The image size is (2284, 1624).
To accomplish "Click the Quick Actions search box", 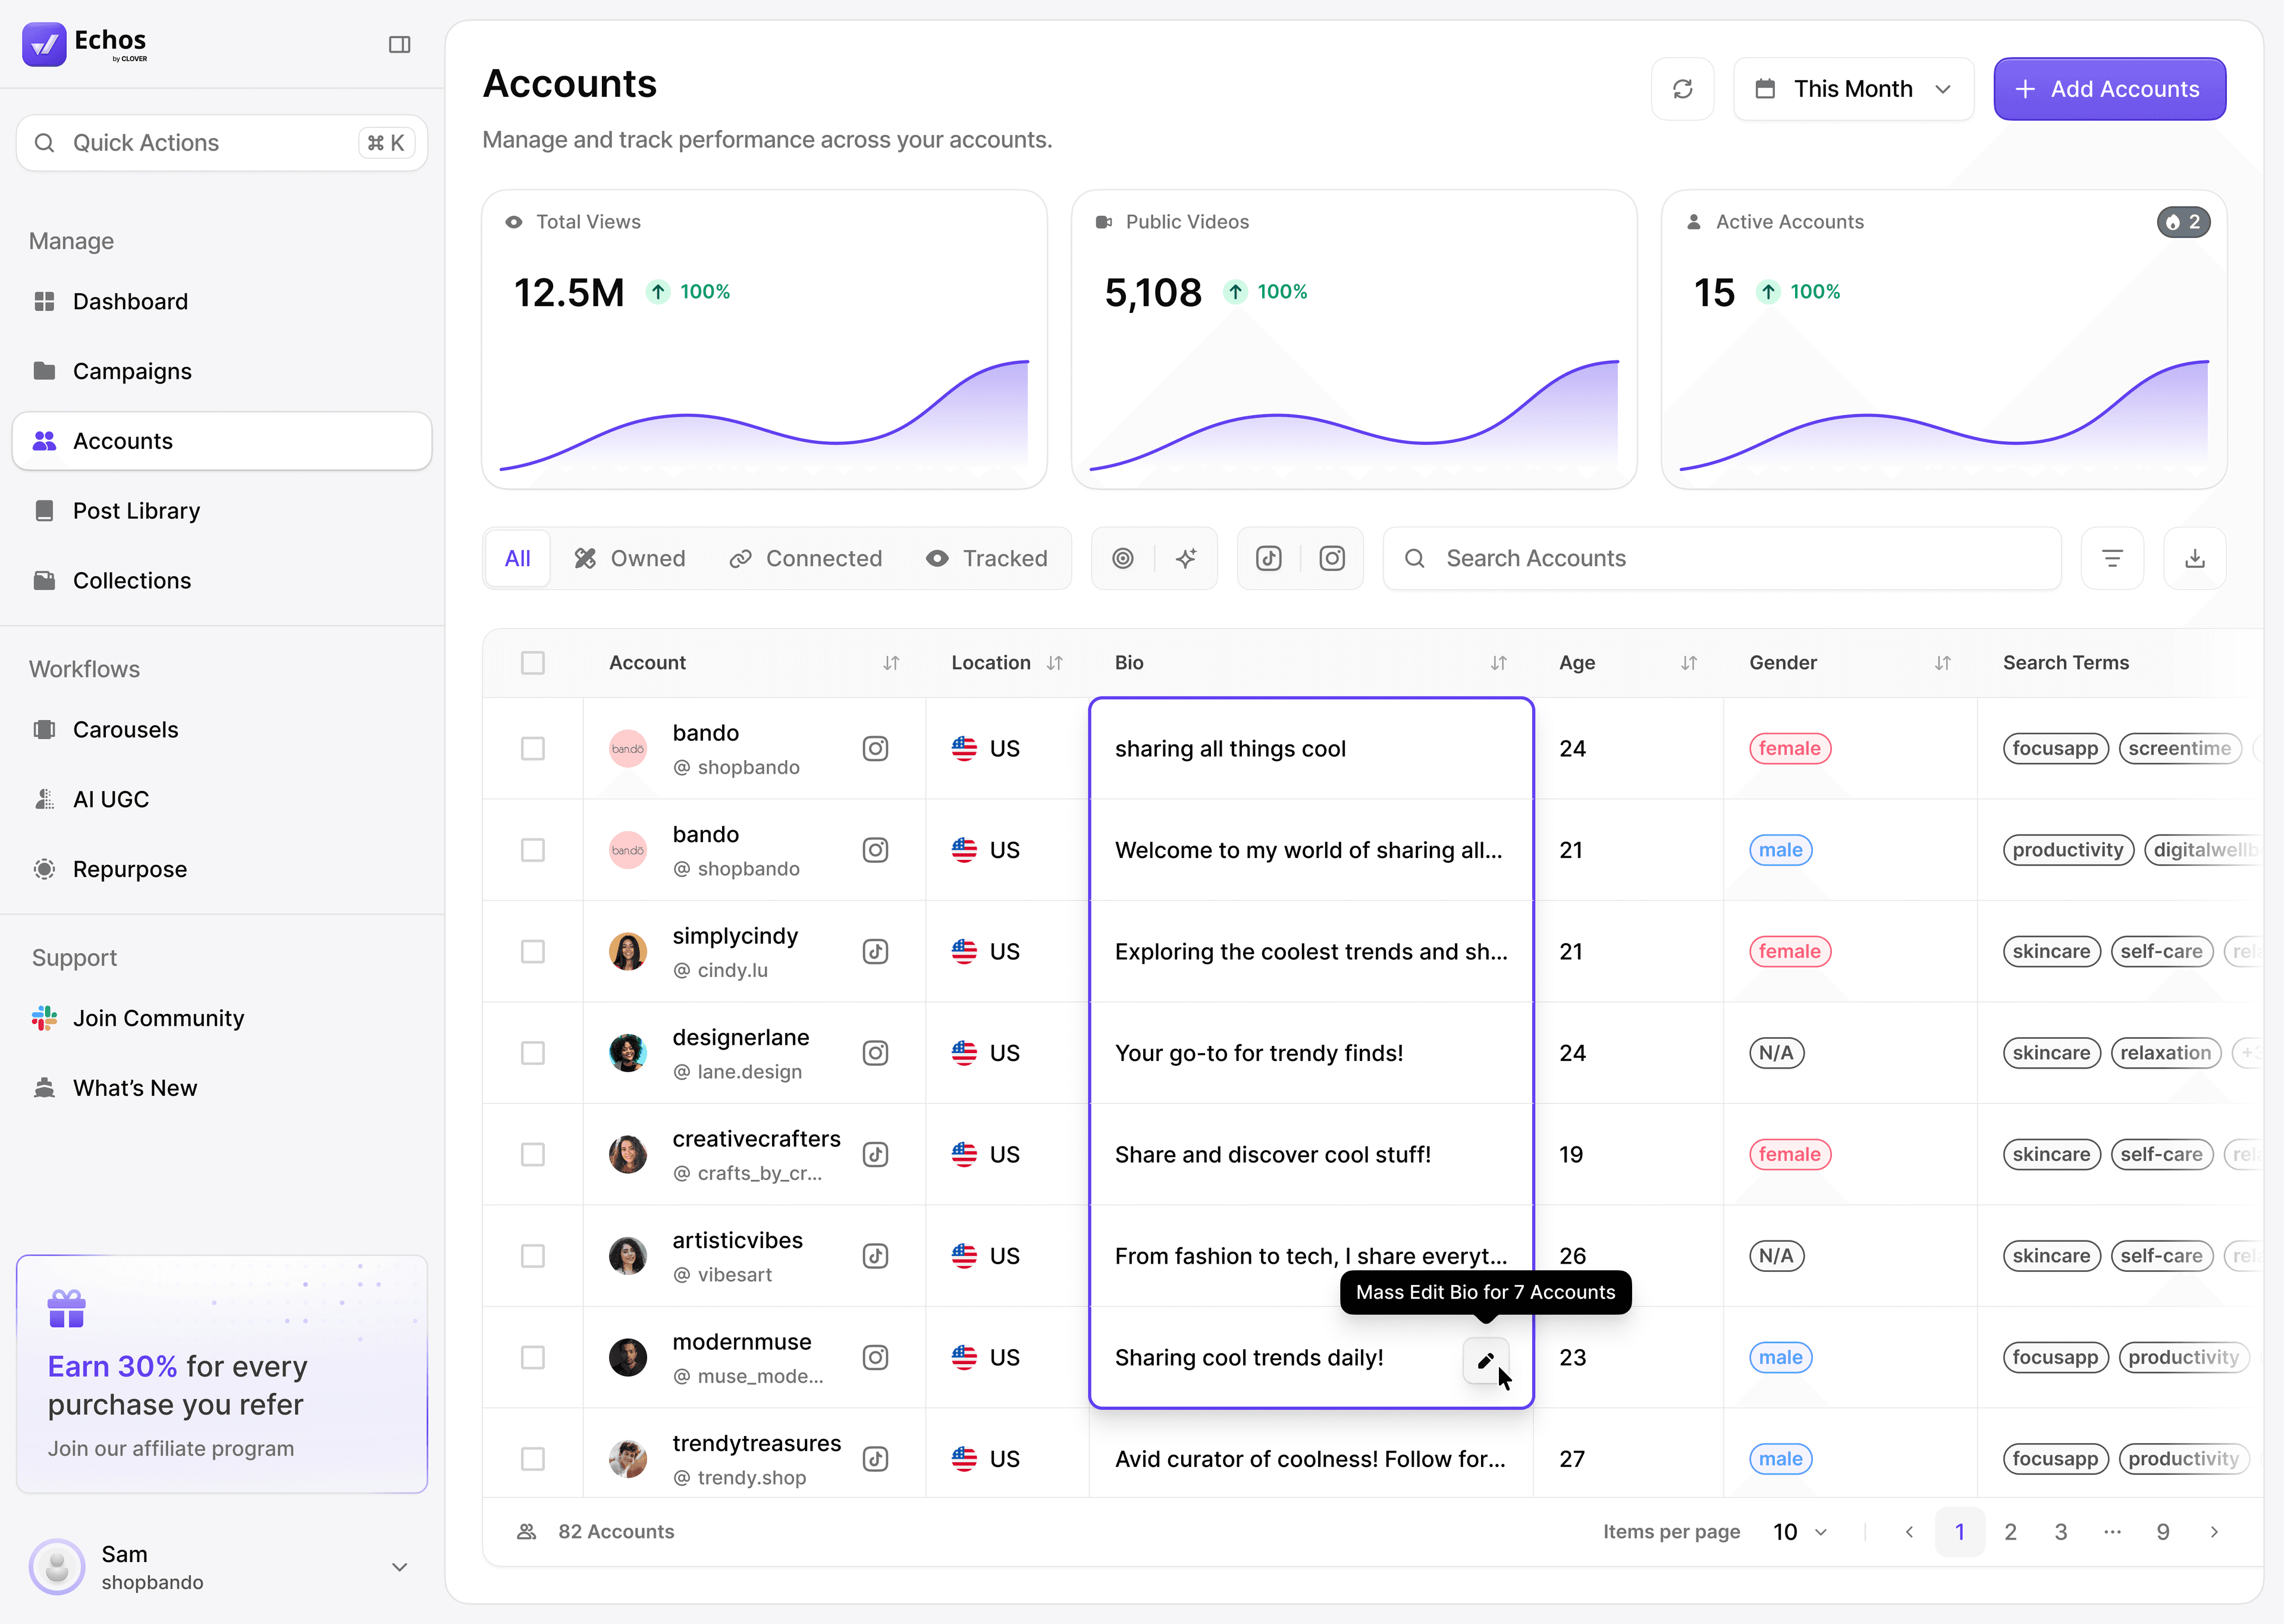I will (222, 143).
